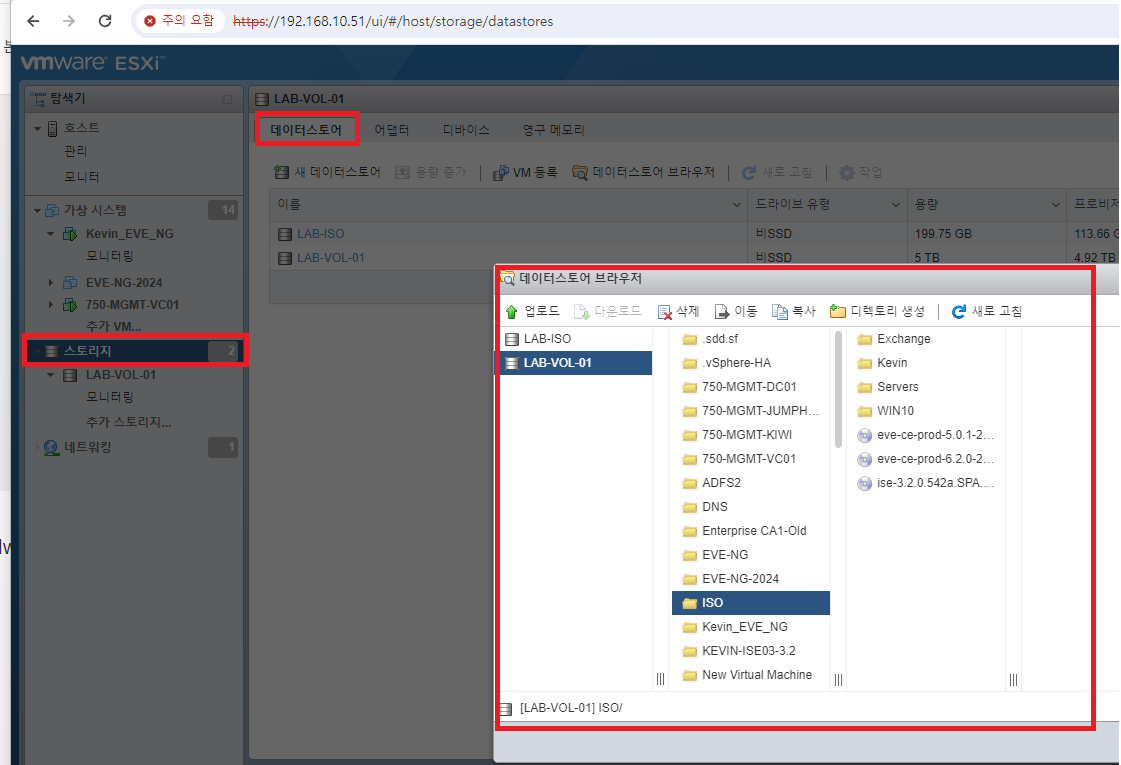Viewport: 1121px width, 765px height.
Task: Select eve-ce-prod-5.0.1 ISO file
Action: point(927,435)
